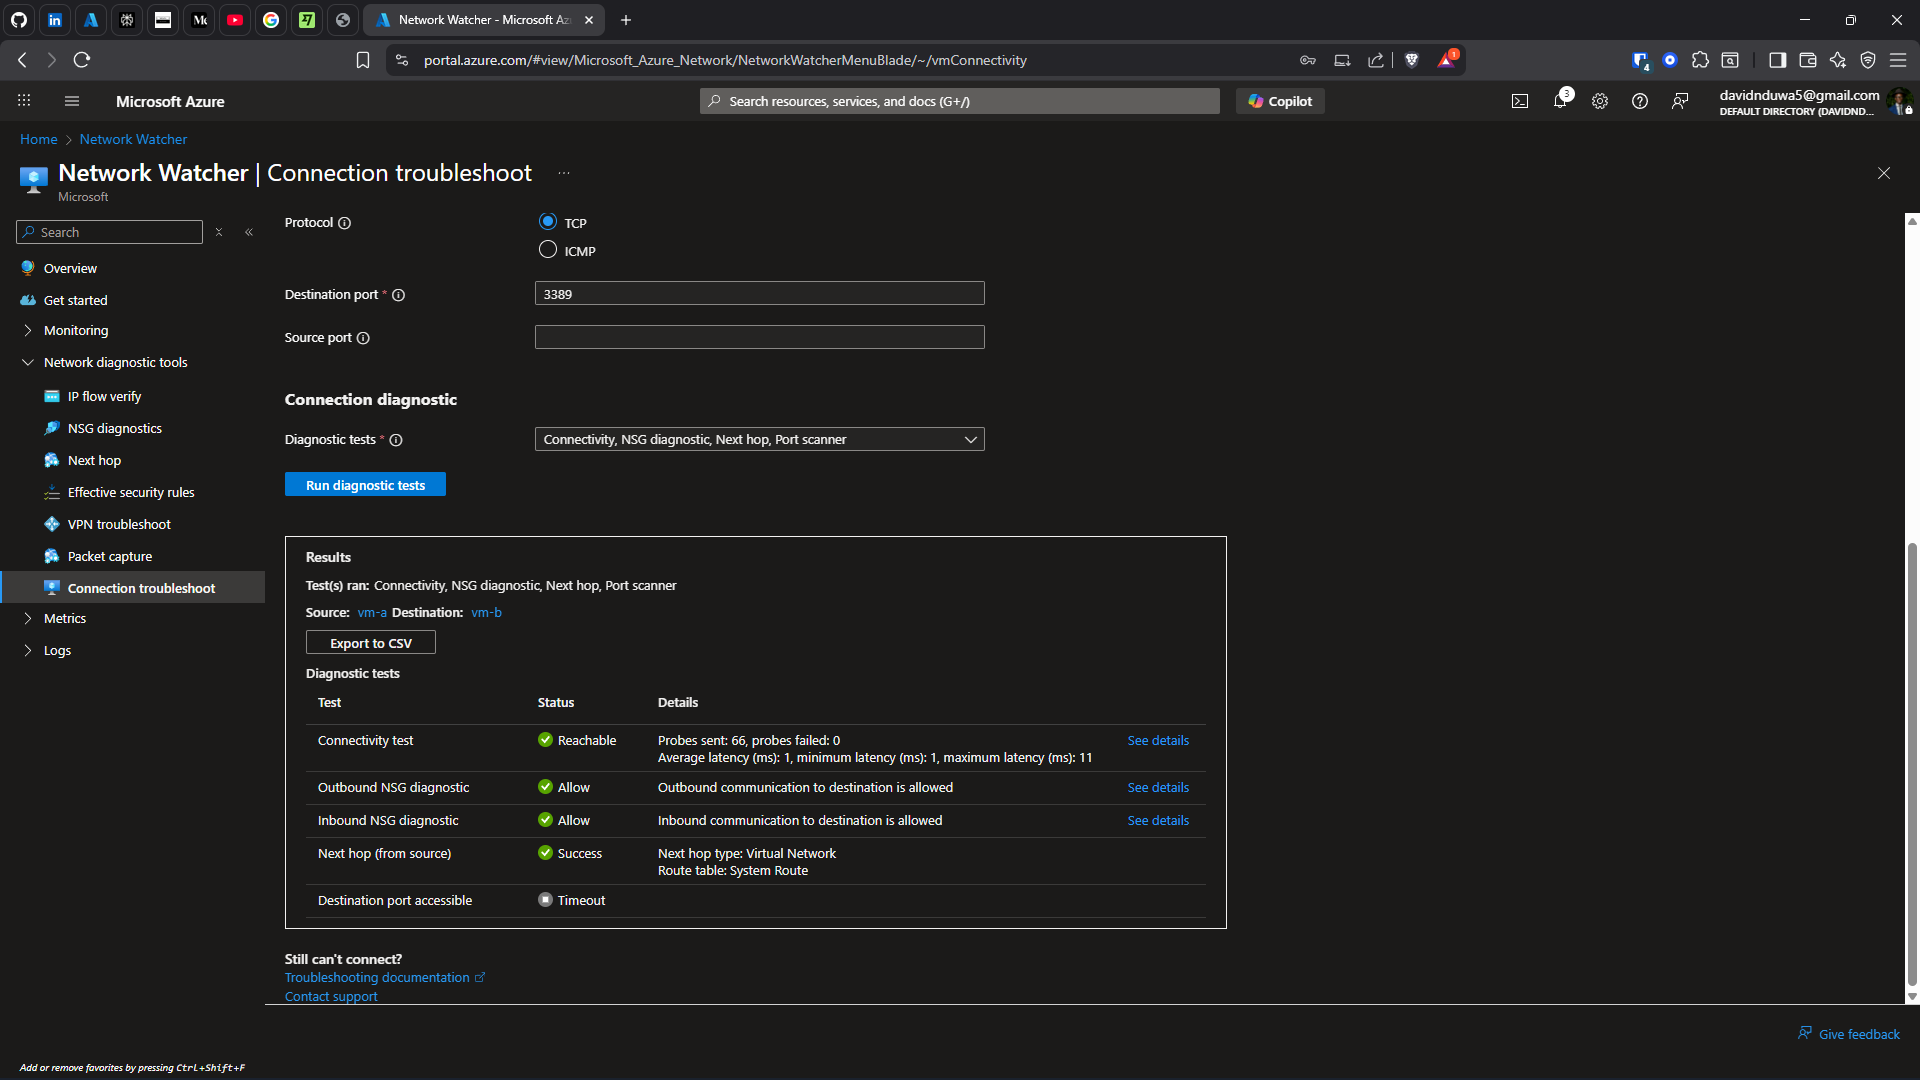The image size is (1920, 1080).
Task: Show info tooltip for Destination port
Action: click(x=399, y=295)
